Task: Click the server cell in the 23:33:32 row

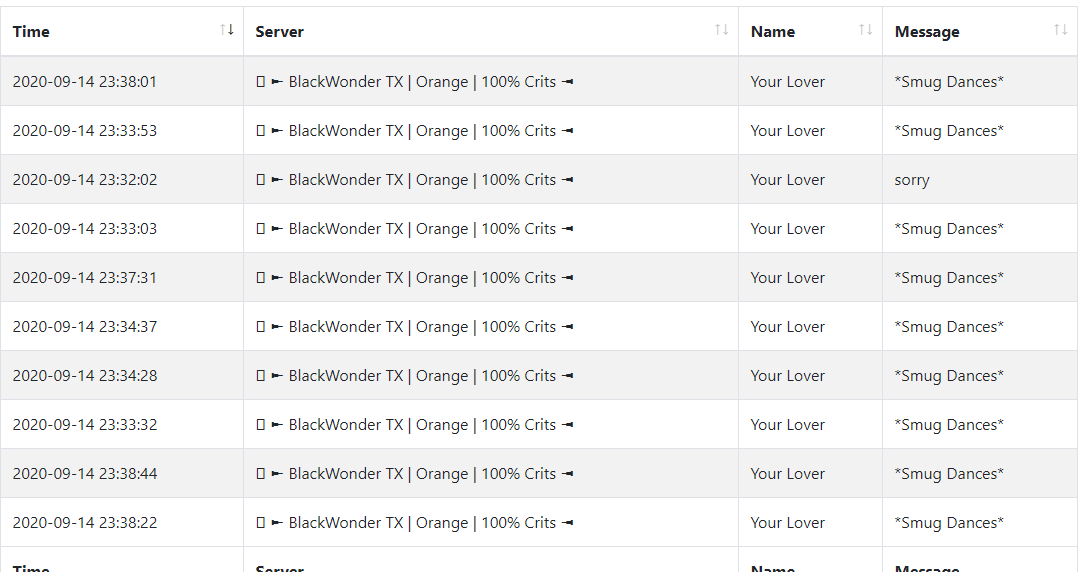Action: 491,424
